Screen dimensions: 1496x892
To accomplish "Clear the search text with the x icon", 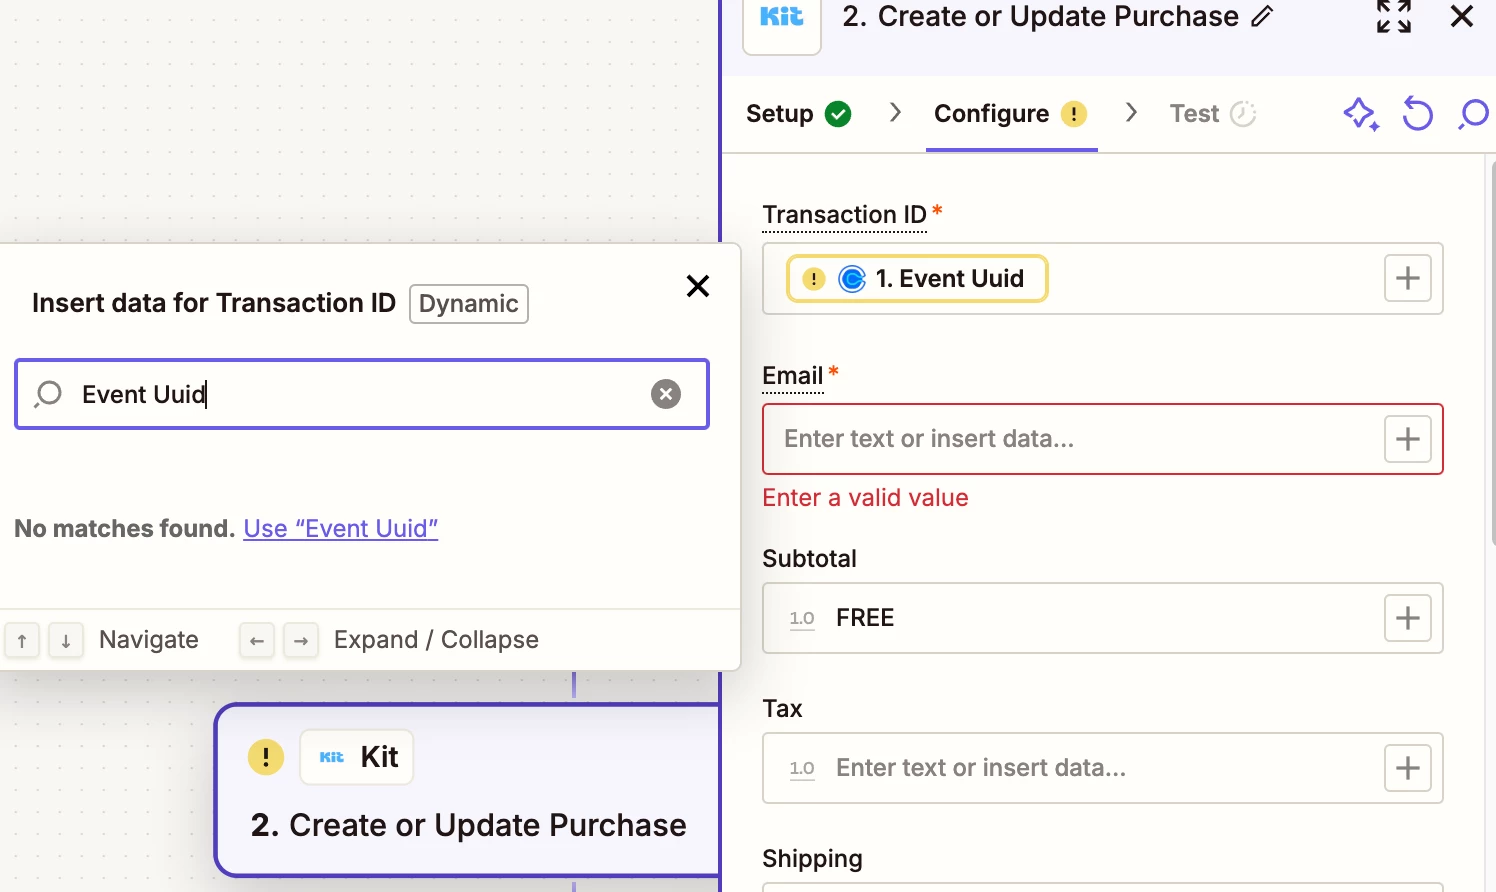I will coord(666,394).
